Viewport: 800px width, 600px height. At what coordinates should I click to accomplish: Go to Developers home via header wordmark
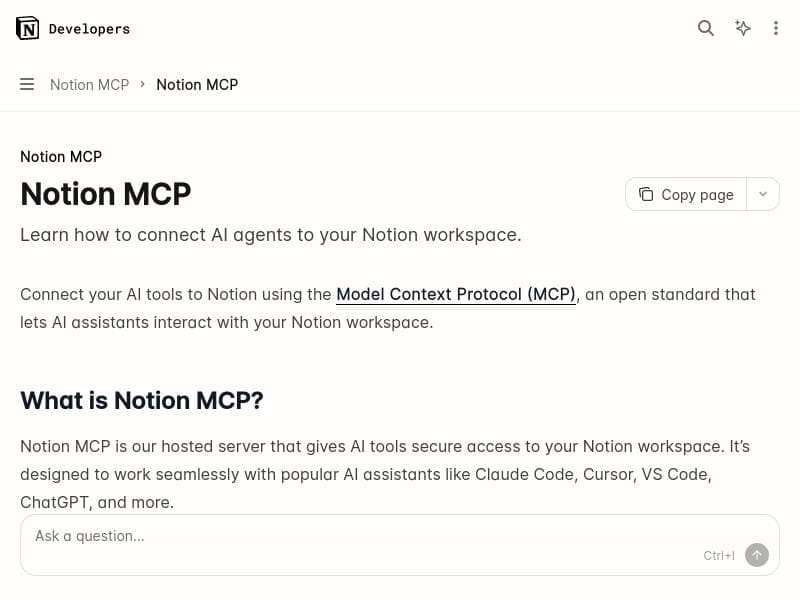tap(89, 28)
